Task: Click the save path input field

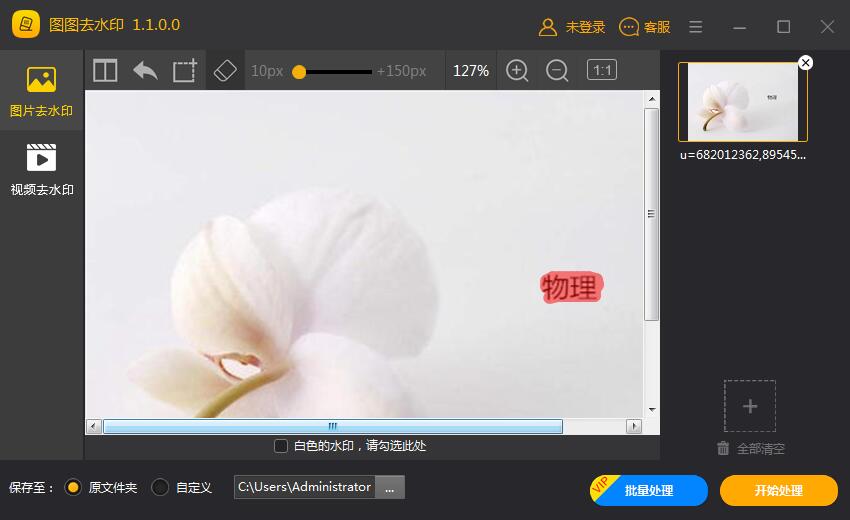Action: (x=305, y=487)
